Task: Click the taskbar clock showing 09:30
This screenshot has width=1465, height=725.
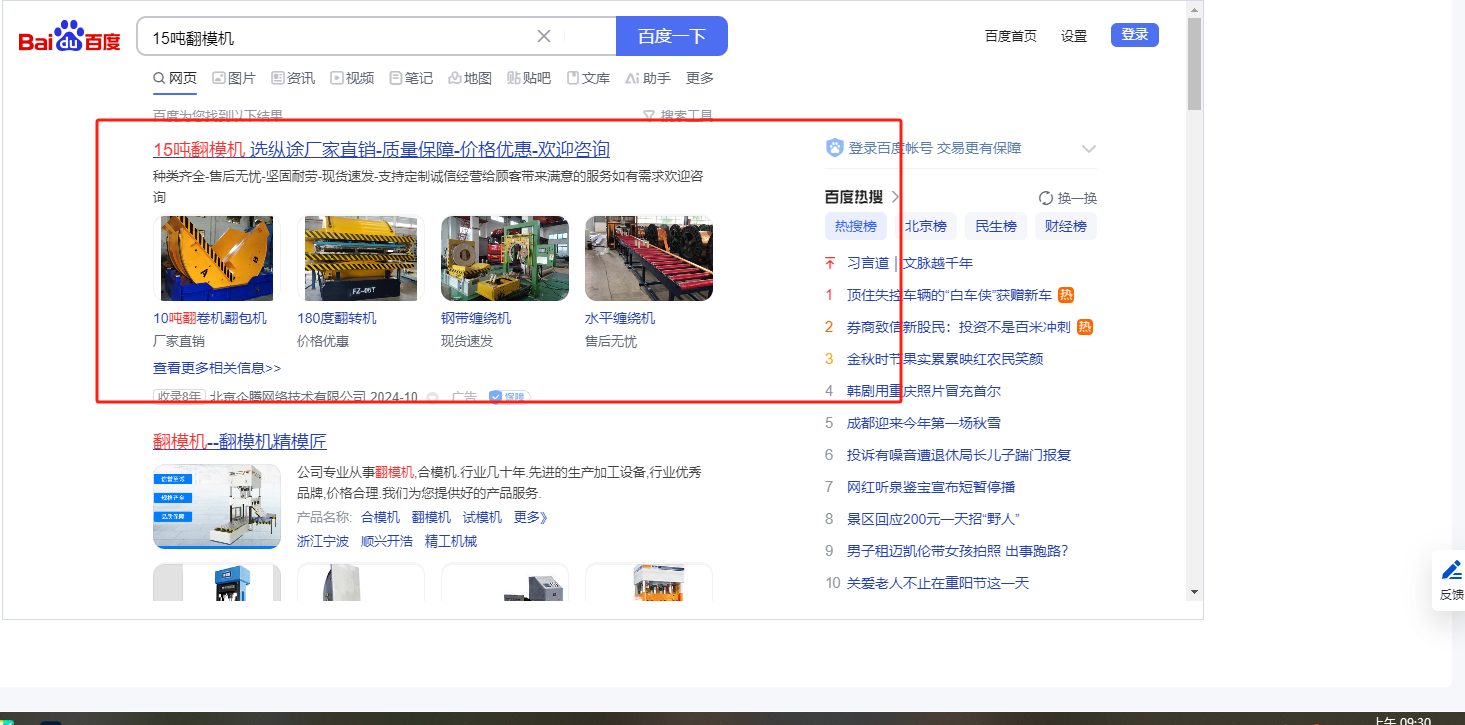Action: point(1401,720)
